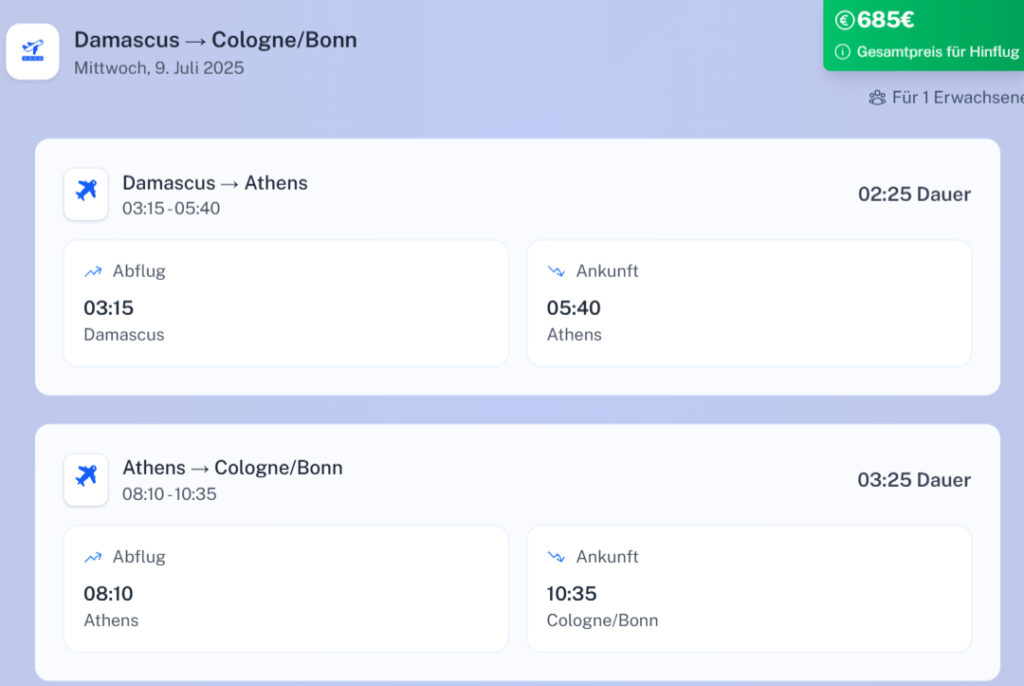The height and width of the screenshot is (686, 1024).
Task: Click the Athens to Cologne/Bonn plane icon
Action: click(x=86, y=479)
